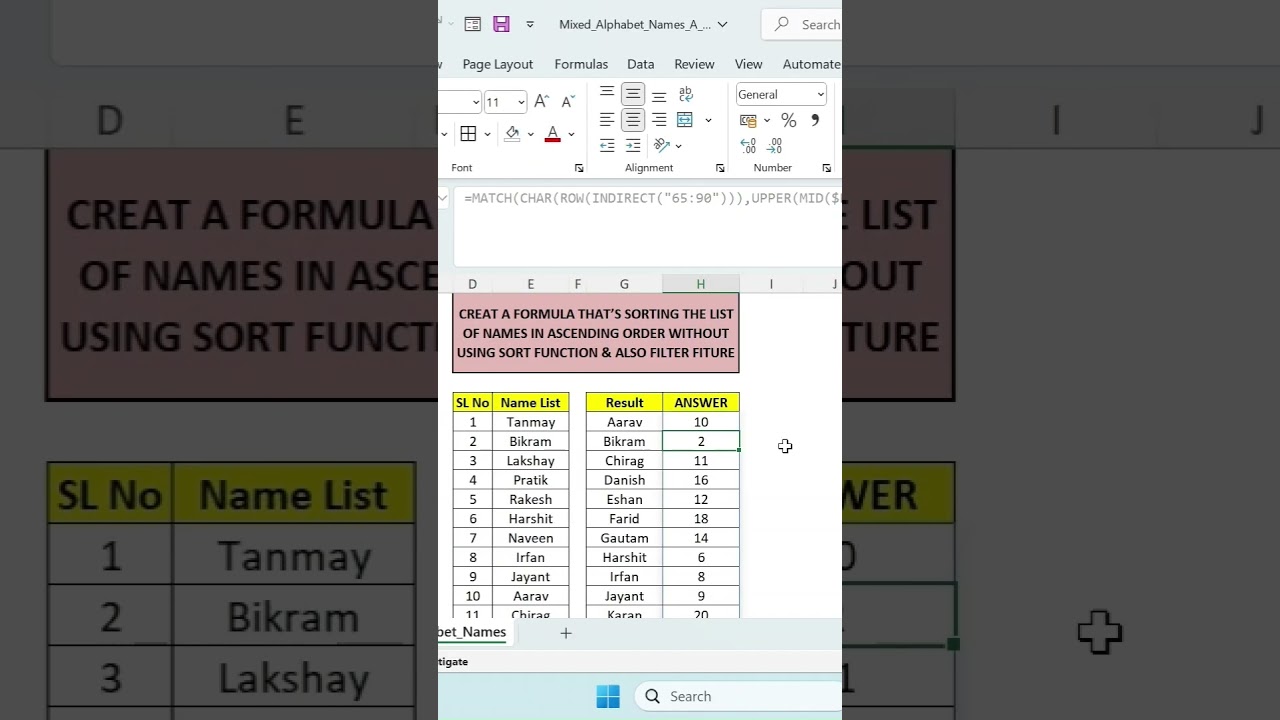Select the Name List header cell
The height and width of the screenshot is (720, 1280).
click(x=530, y=403)
